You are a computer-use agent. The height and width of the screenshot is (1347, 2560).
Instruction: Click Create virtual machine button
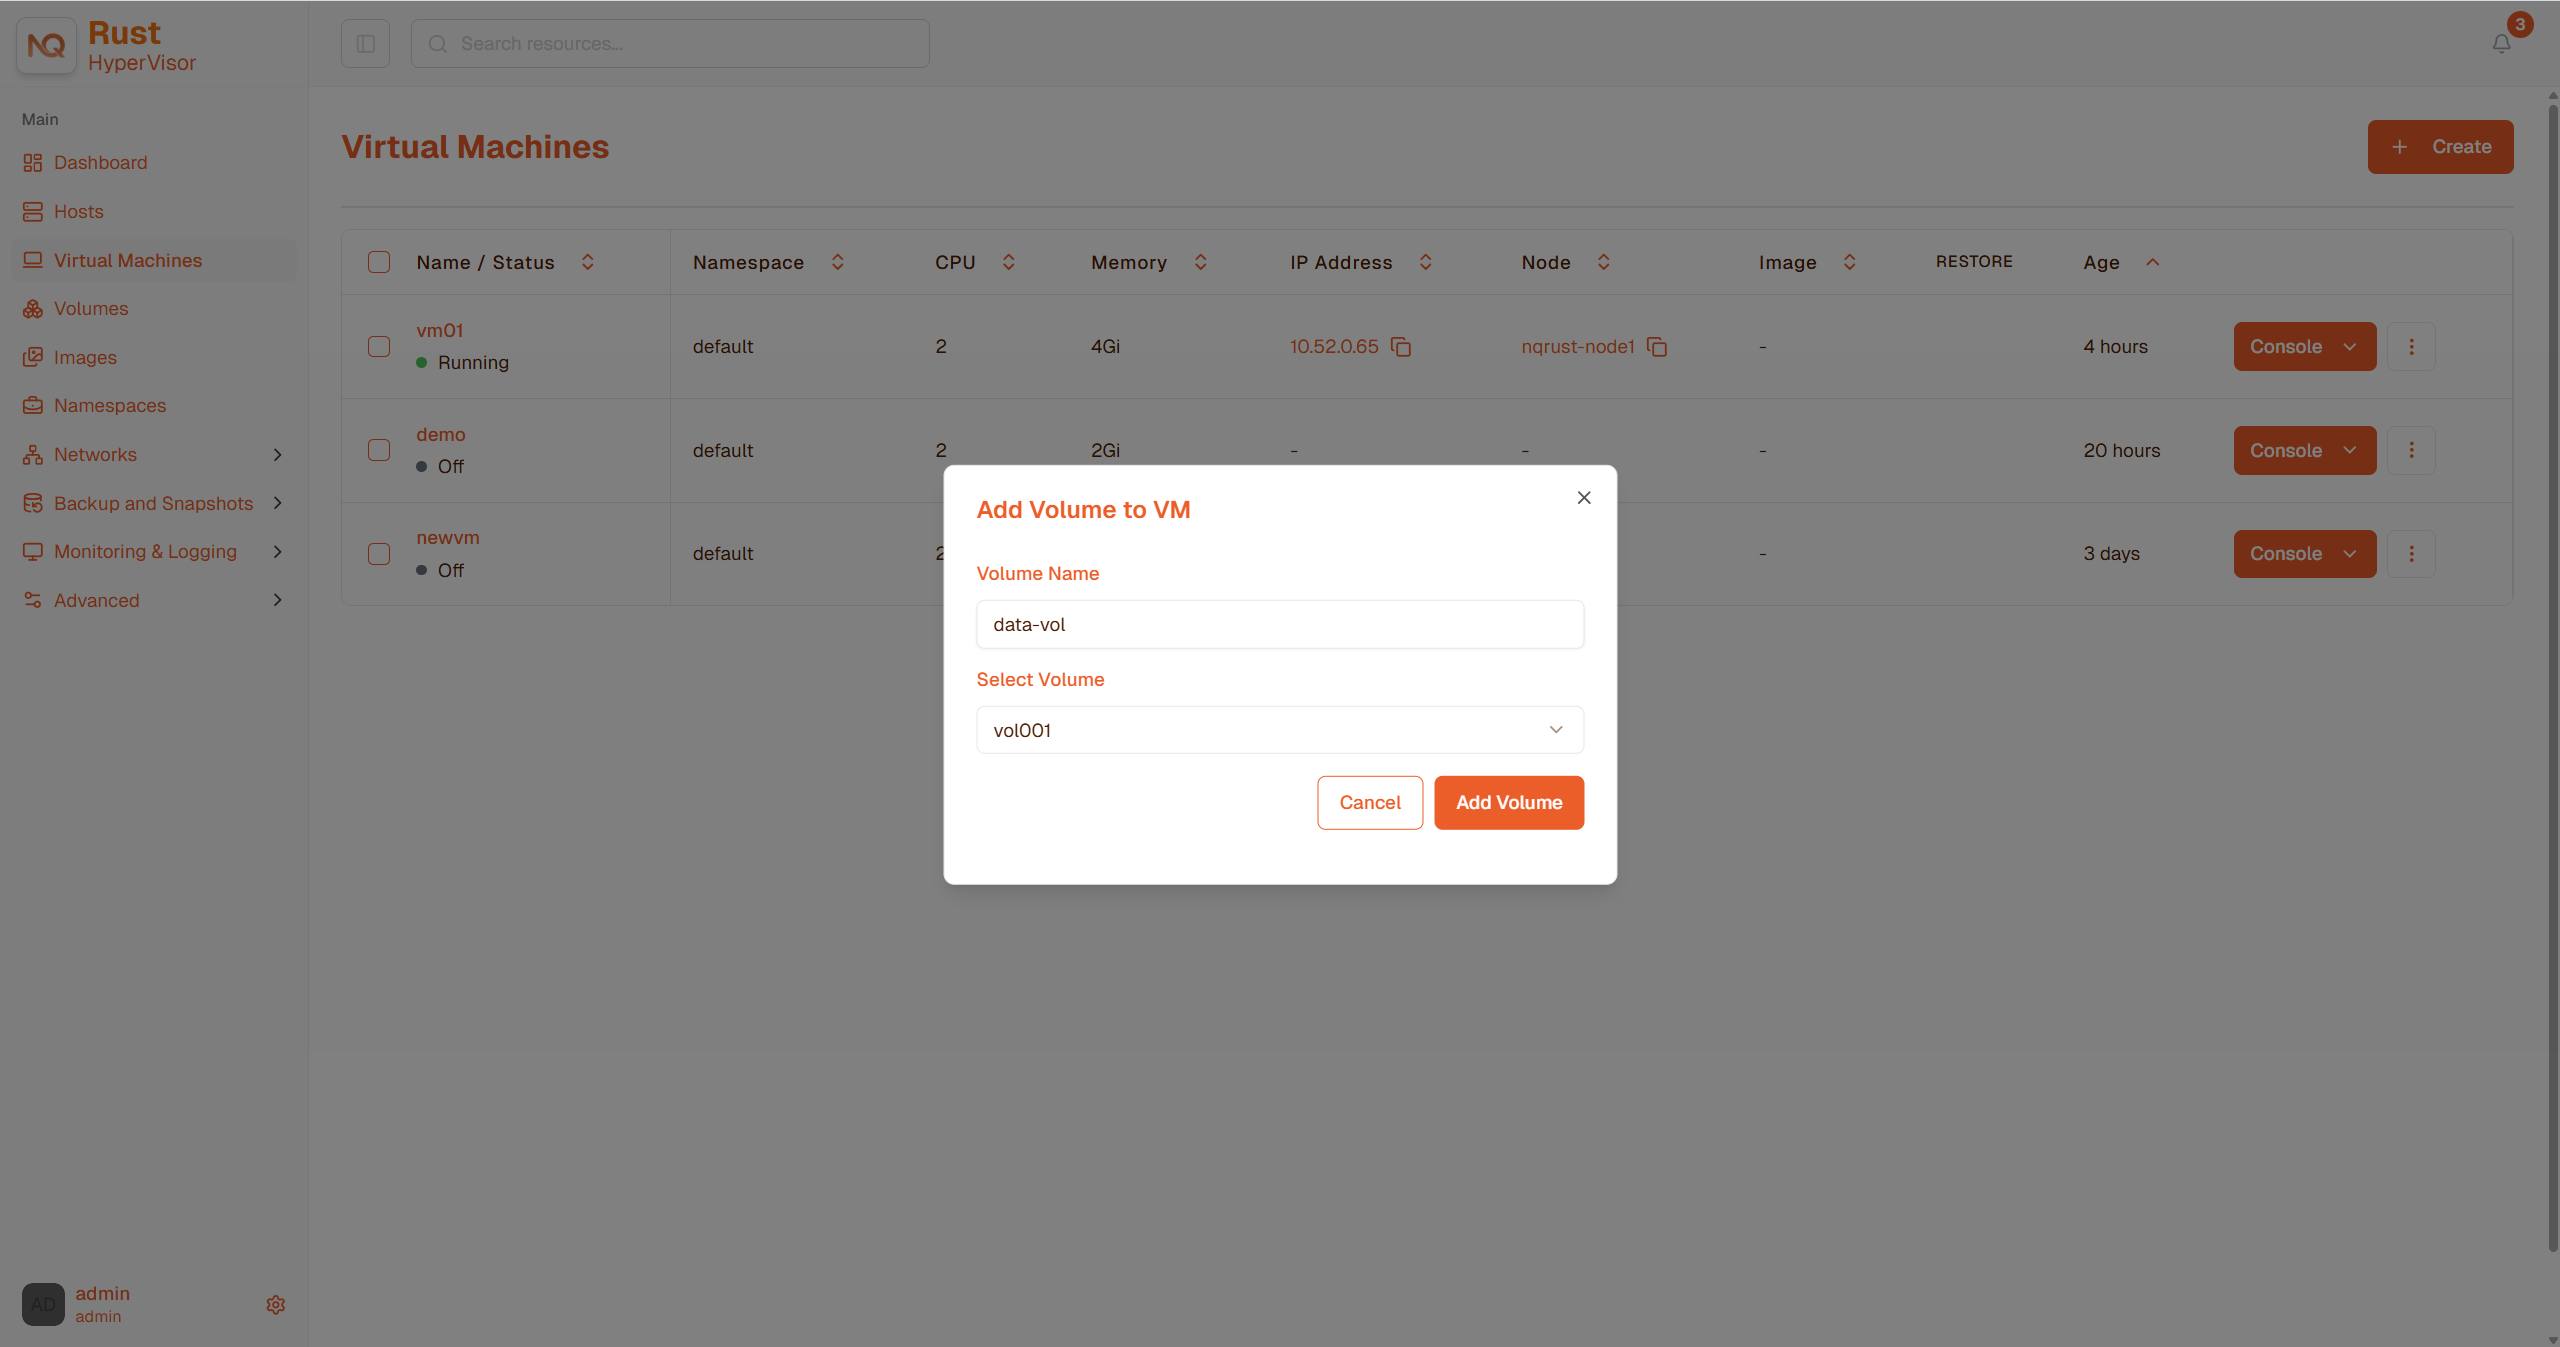(2440, 147)
